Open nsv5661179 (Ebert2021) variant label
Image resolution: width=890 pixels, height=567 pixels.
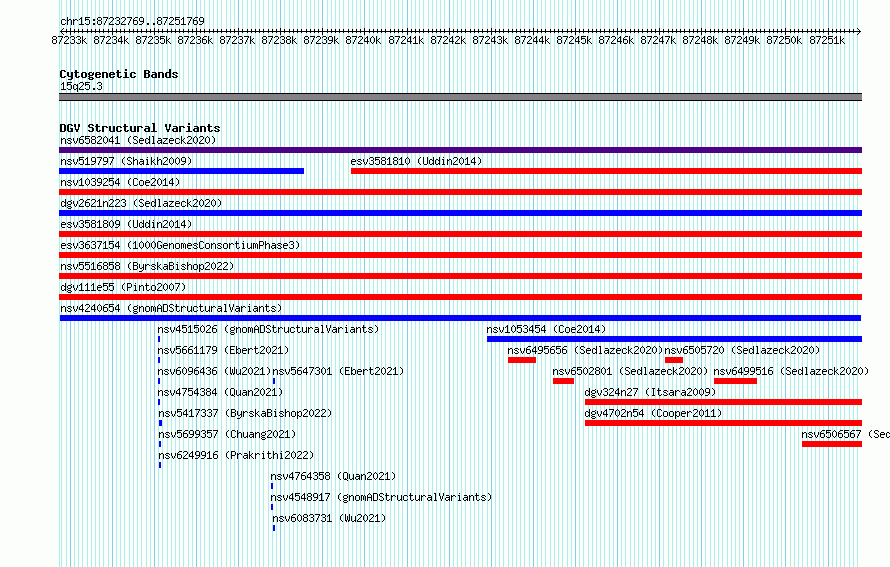pos(223,350)
